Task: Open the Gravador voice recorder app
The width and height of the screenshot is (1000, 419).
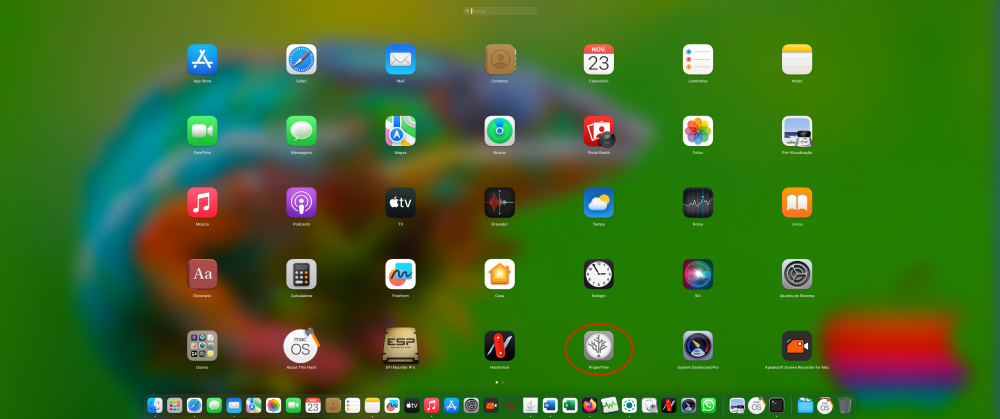Action: (x=499, y=203)
